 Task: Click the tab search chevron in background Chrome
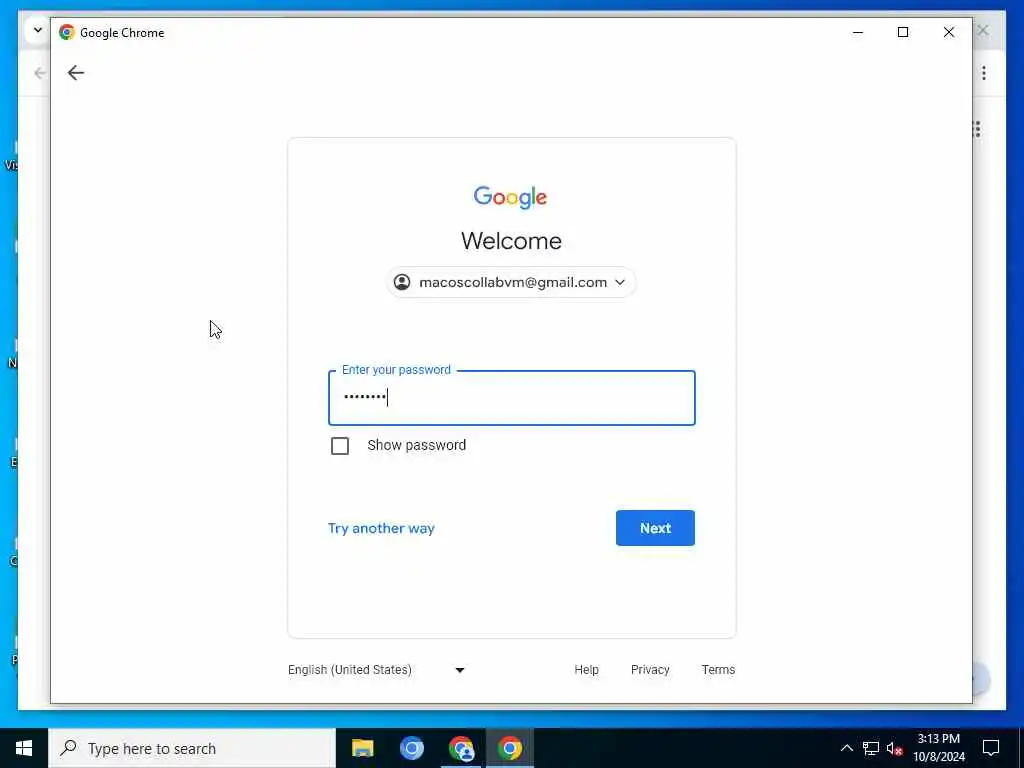[x=37, y=30]
